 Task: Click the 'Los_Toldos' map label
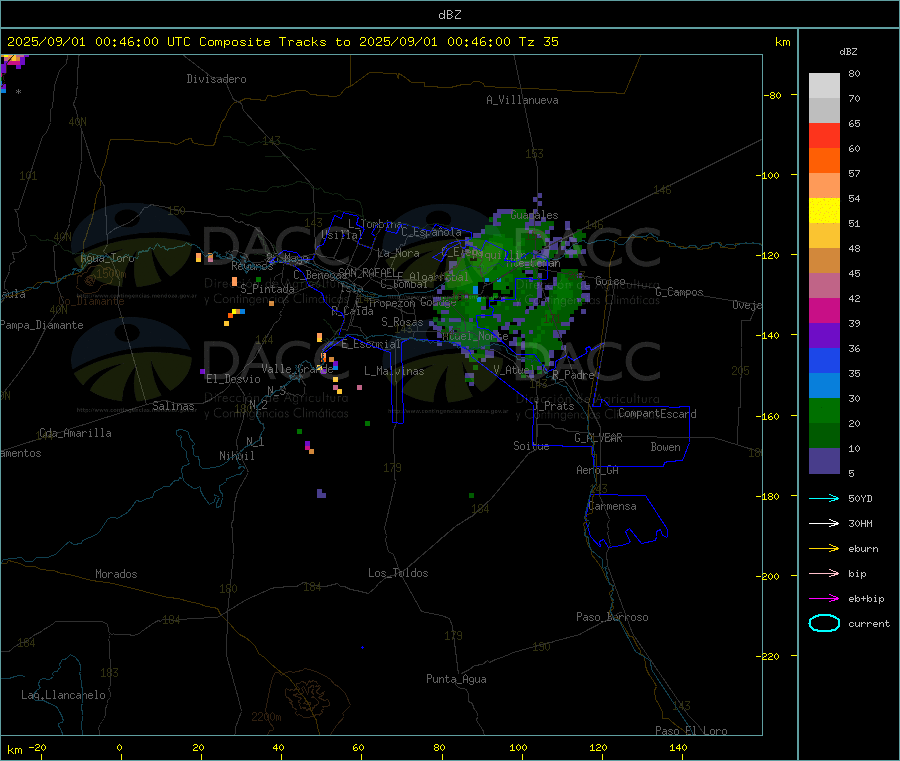(398, 573)
